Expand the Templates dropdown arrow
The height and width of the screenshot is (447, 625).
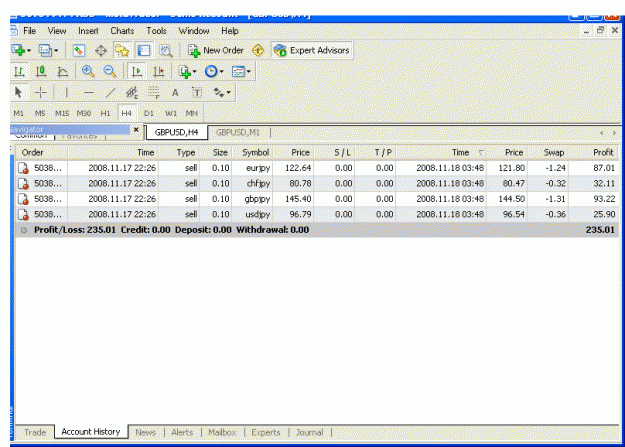click(249, 72)
